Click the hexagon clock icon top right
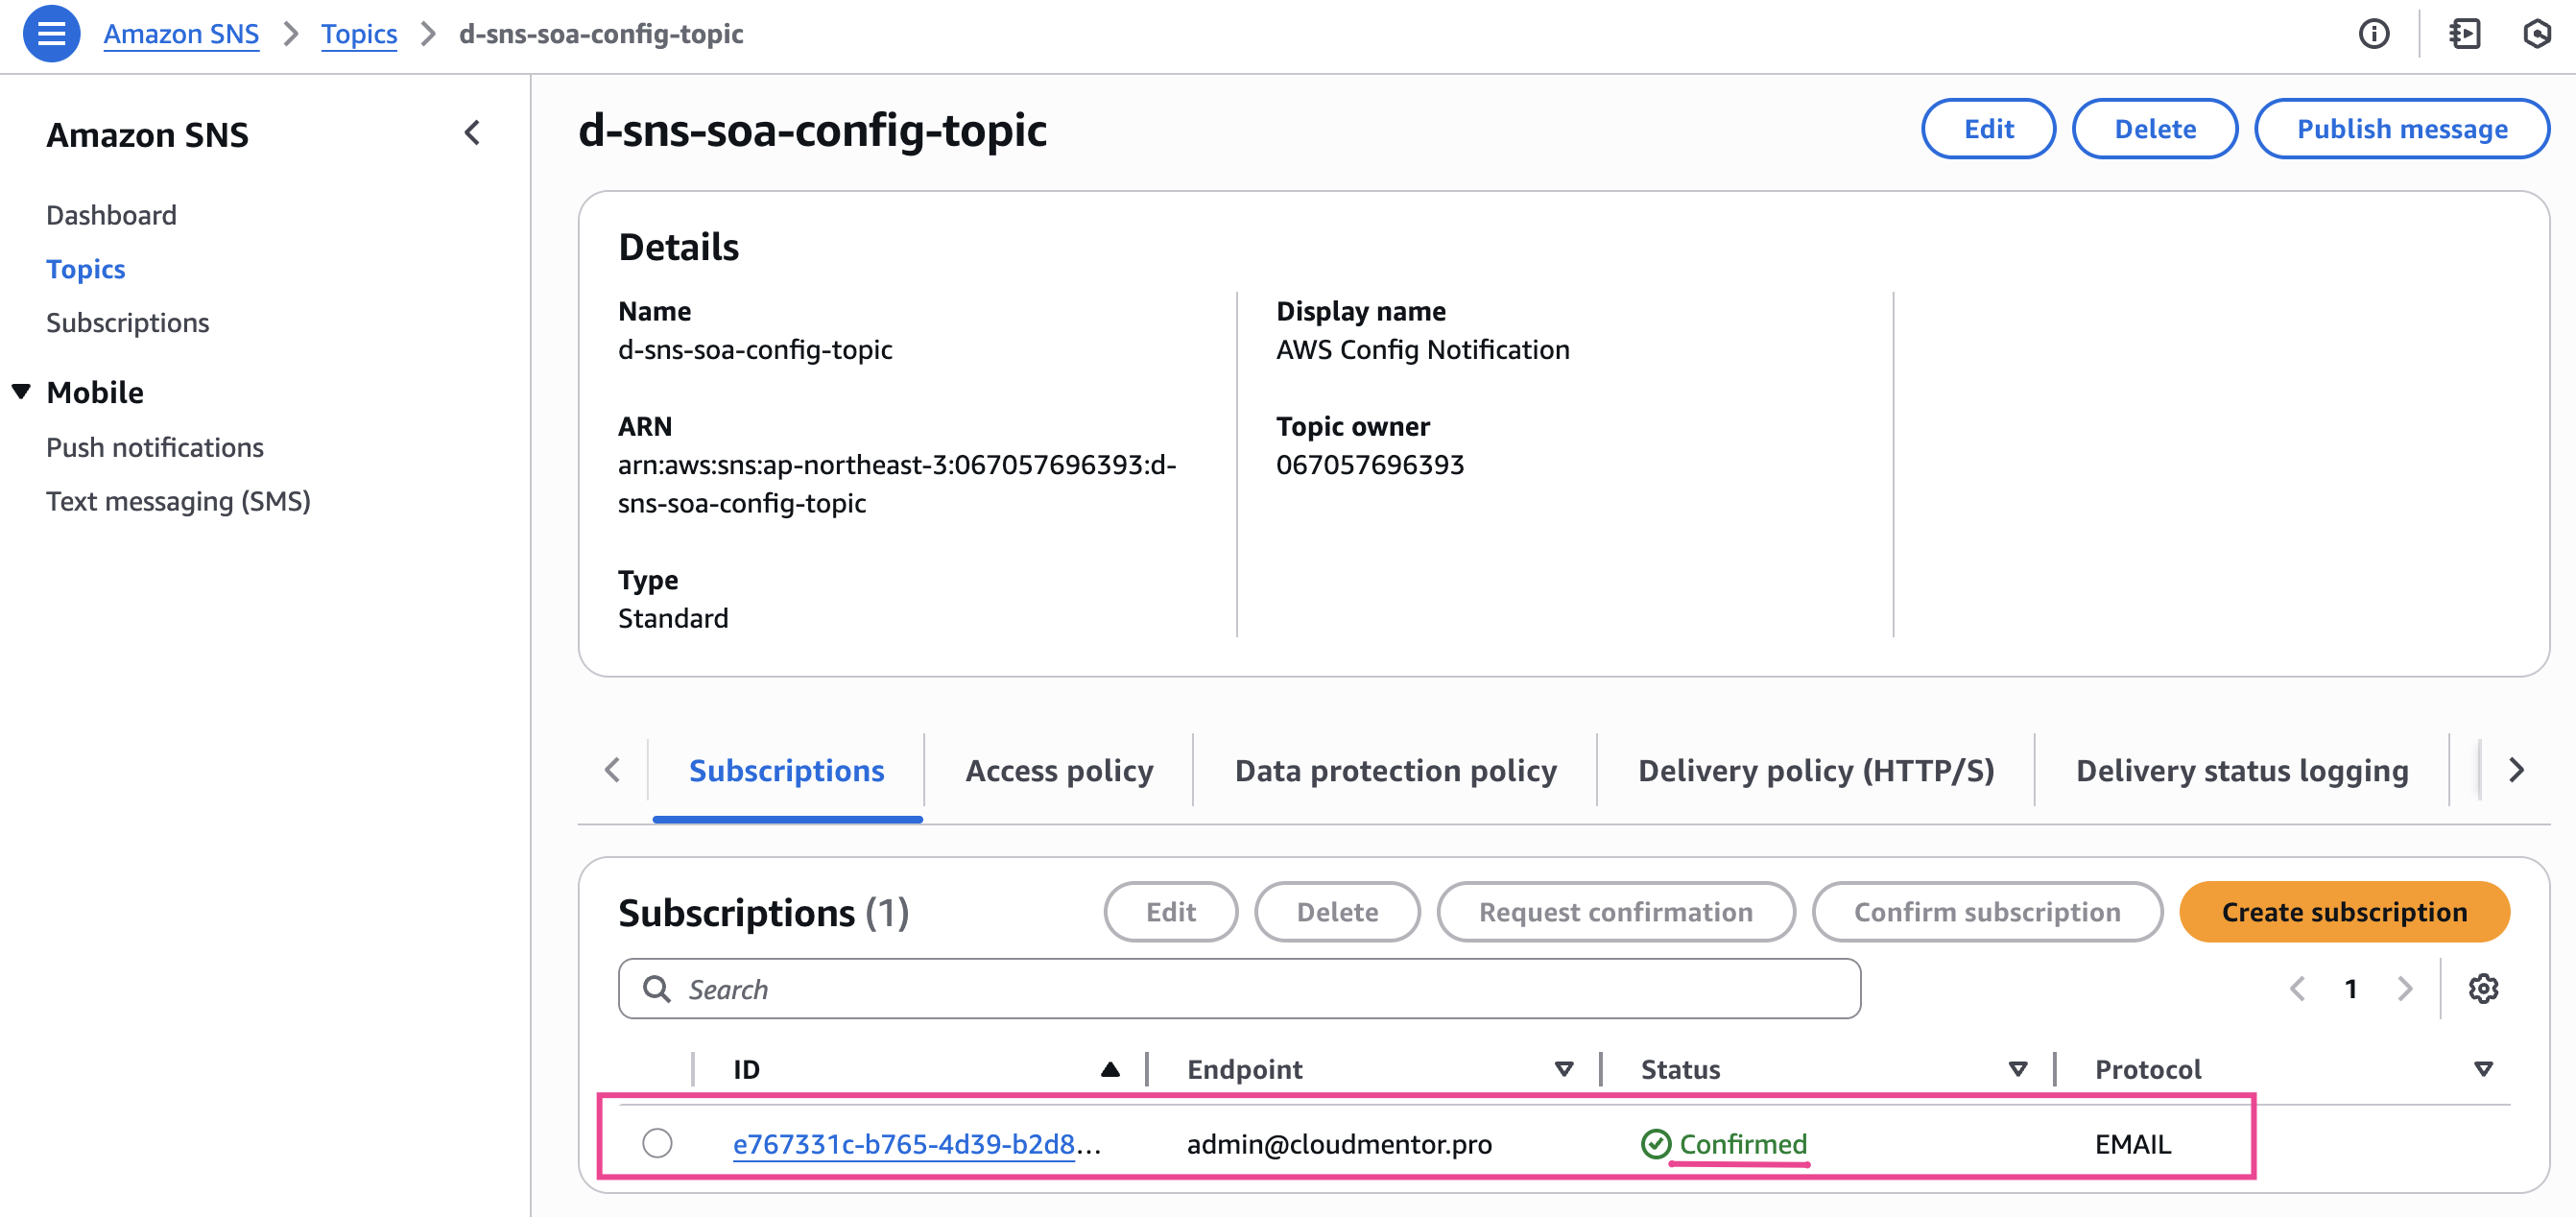The width and height of the screenshot is (2576, 1217). pyautogui.click(x=2537, y=34)
